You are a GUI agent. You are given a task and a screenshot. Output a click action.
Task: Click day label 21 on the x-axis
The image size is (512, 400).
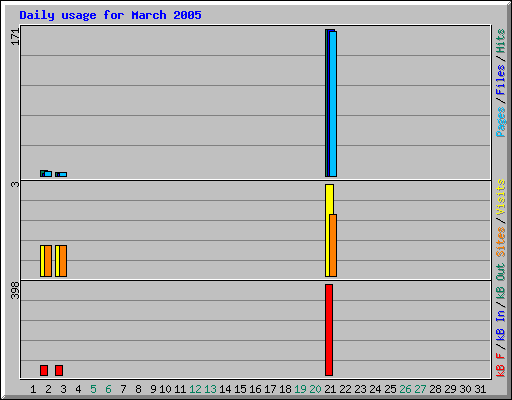[x=330, y=389]
